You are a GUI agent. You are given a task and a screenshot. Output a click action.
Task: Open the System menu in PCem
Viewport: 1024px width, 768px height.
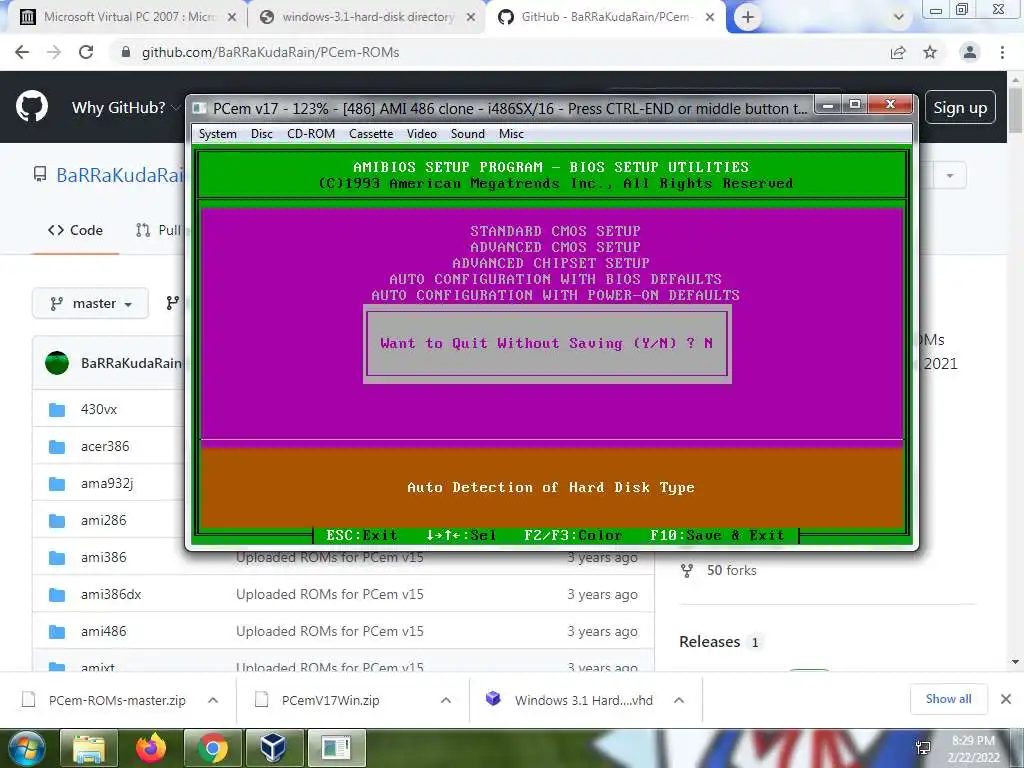pos(217,134)
